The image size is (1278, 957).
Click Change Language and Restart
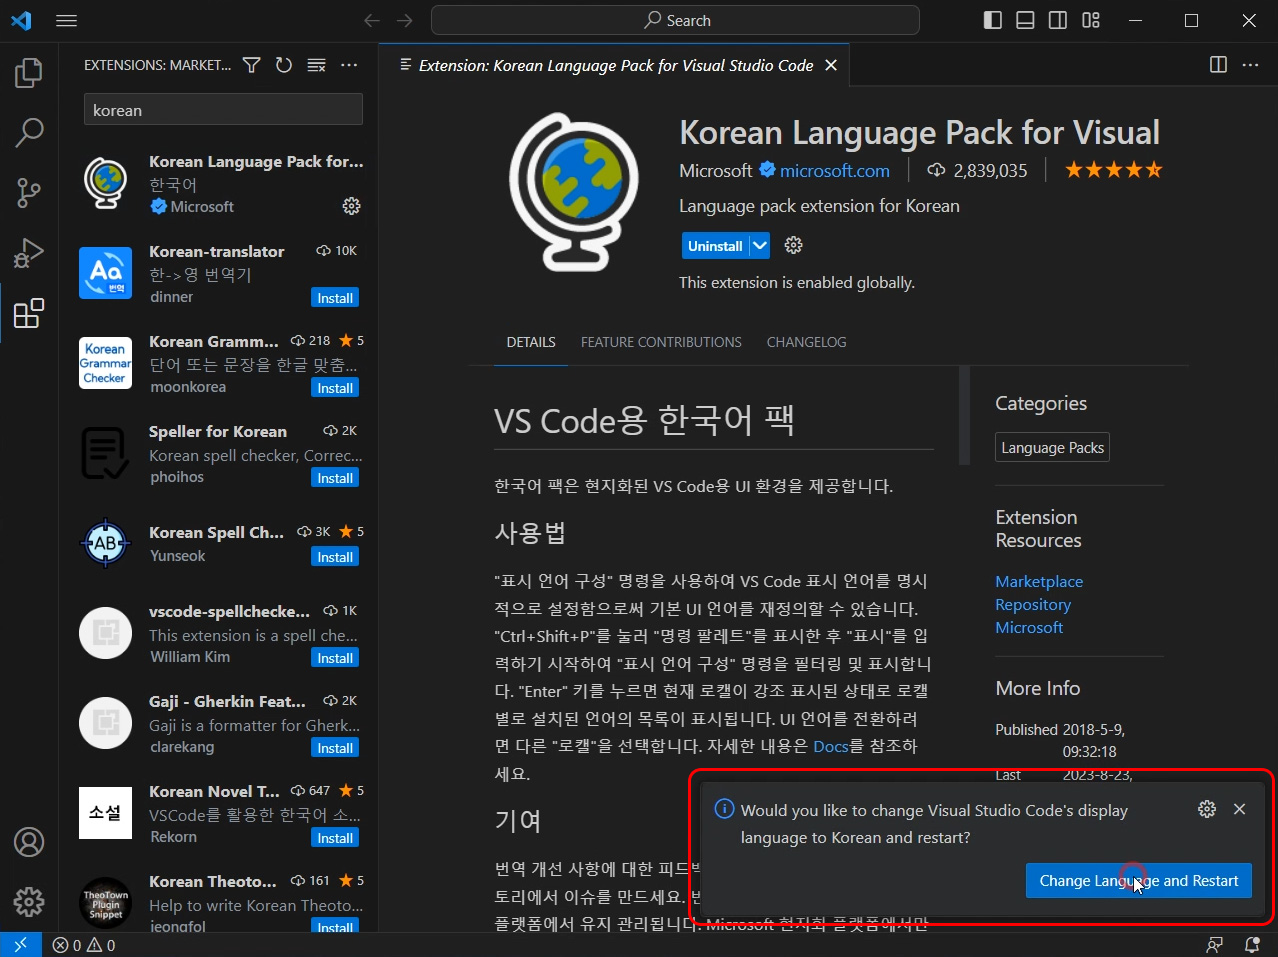[1138, 880]
